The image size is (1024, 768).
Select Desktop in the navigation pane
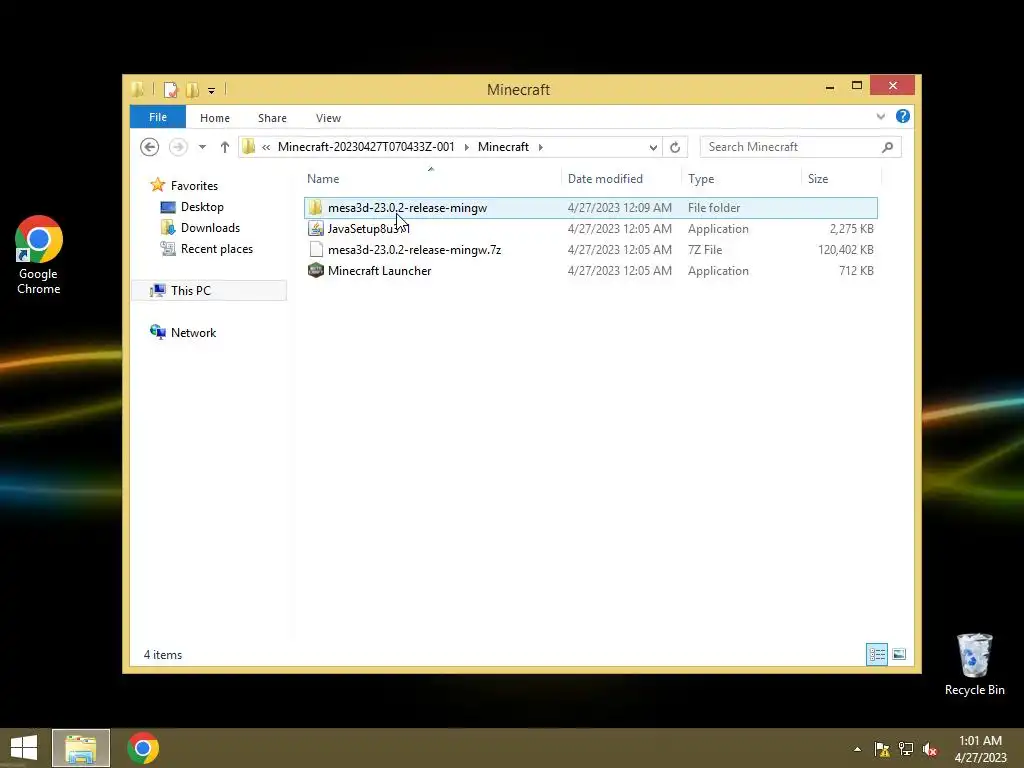pyautogui.click(x=202, y=206)
